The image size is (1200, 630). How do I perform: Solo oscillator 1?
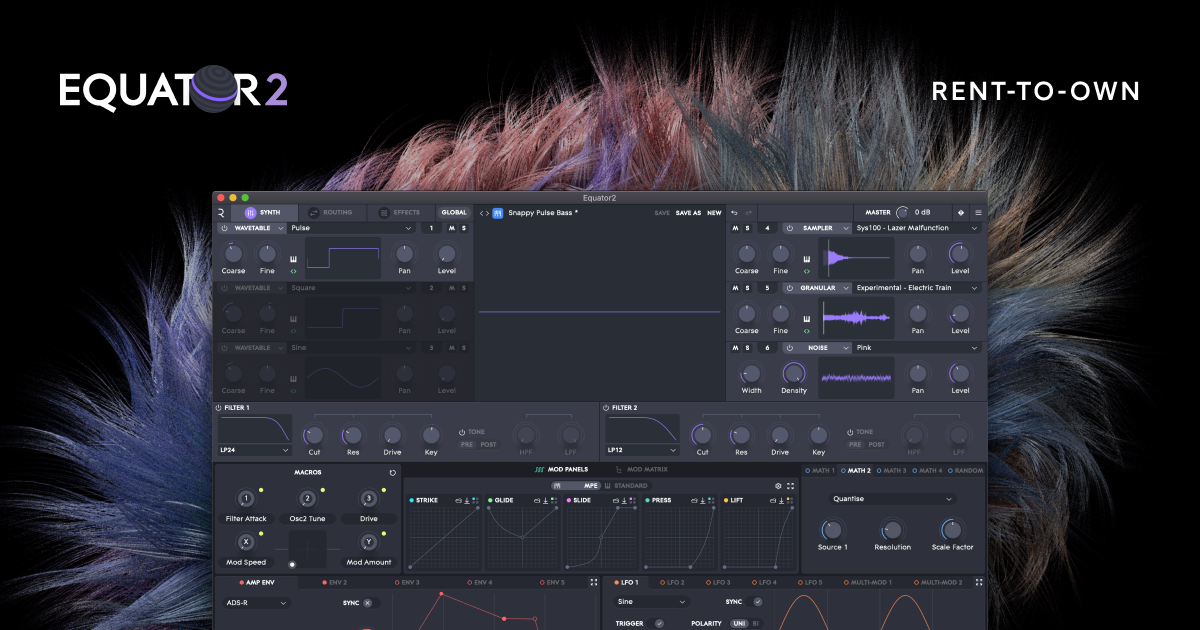point(464,228)
